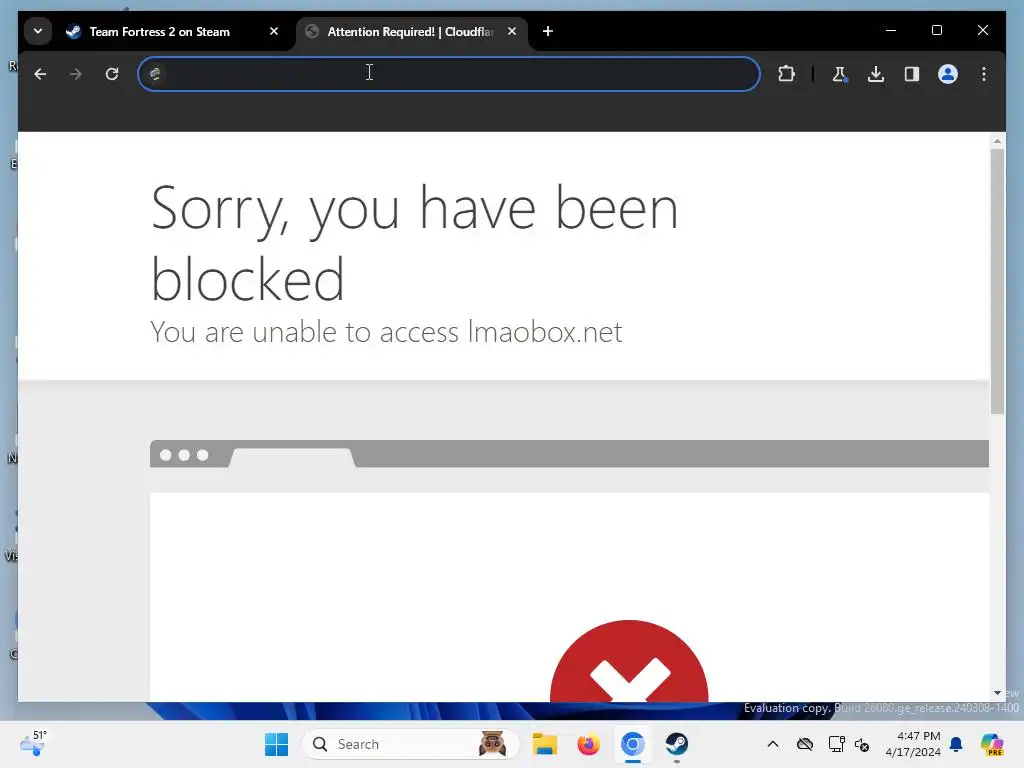Open the Windows Start menu

tap(276, 744)
